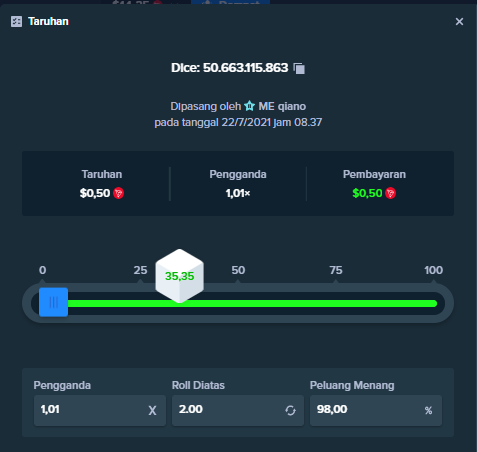The image size is (477, 452).
Task: Click the white dice result cube 35,35
Action: point(180,276)
